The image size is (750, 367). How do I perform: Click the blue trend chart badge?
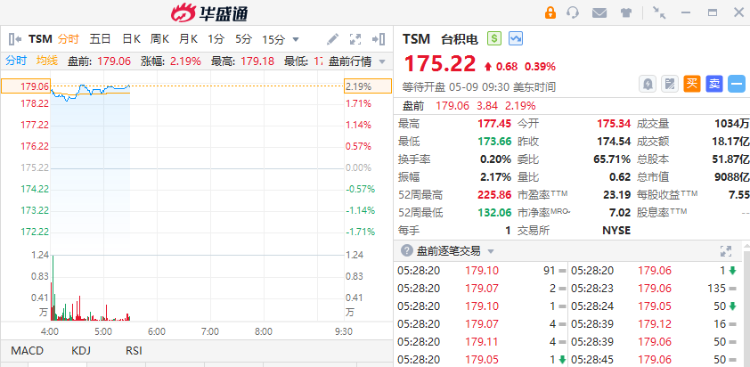click(x=516, y=38)
